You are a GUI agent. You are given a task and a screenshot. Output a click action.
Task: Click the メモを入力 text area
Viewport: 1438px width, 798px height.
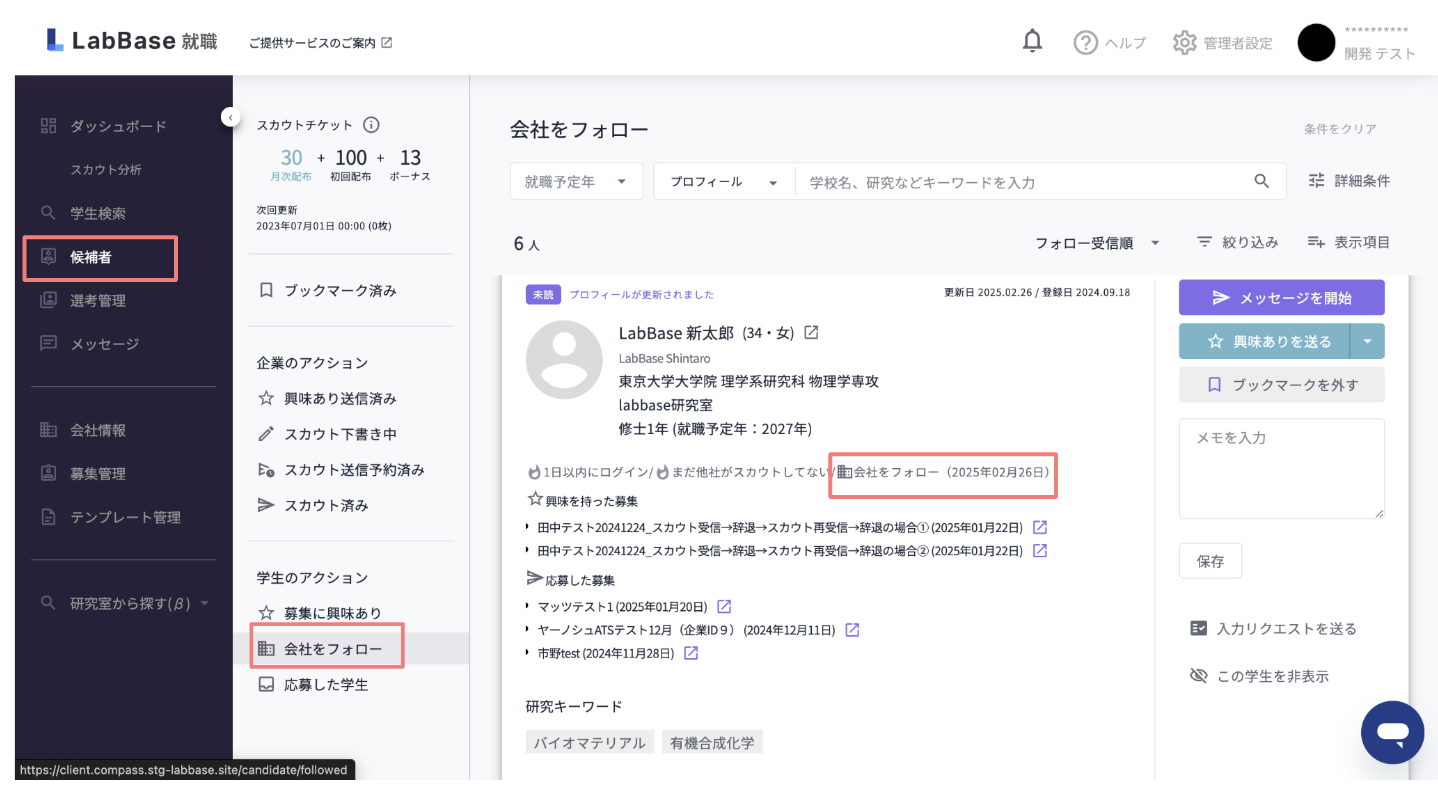coord(1281,468)
